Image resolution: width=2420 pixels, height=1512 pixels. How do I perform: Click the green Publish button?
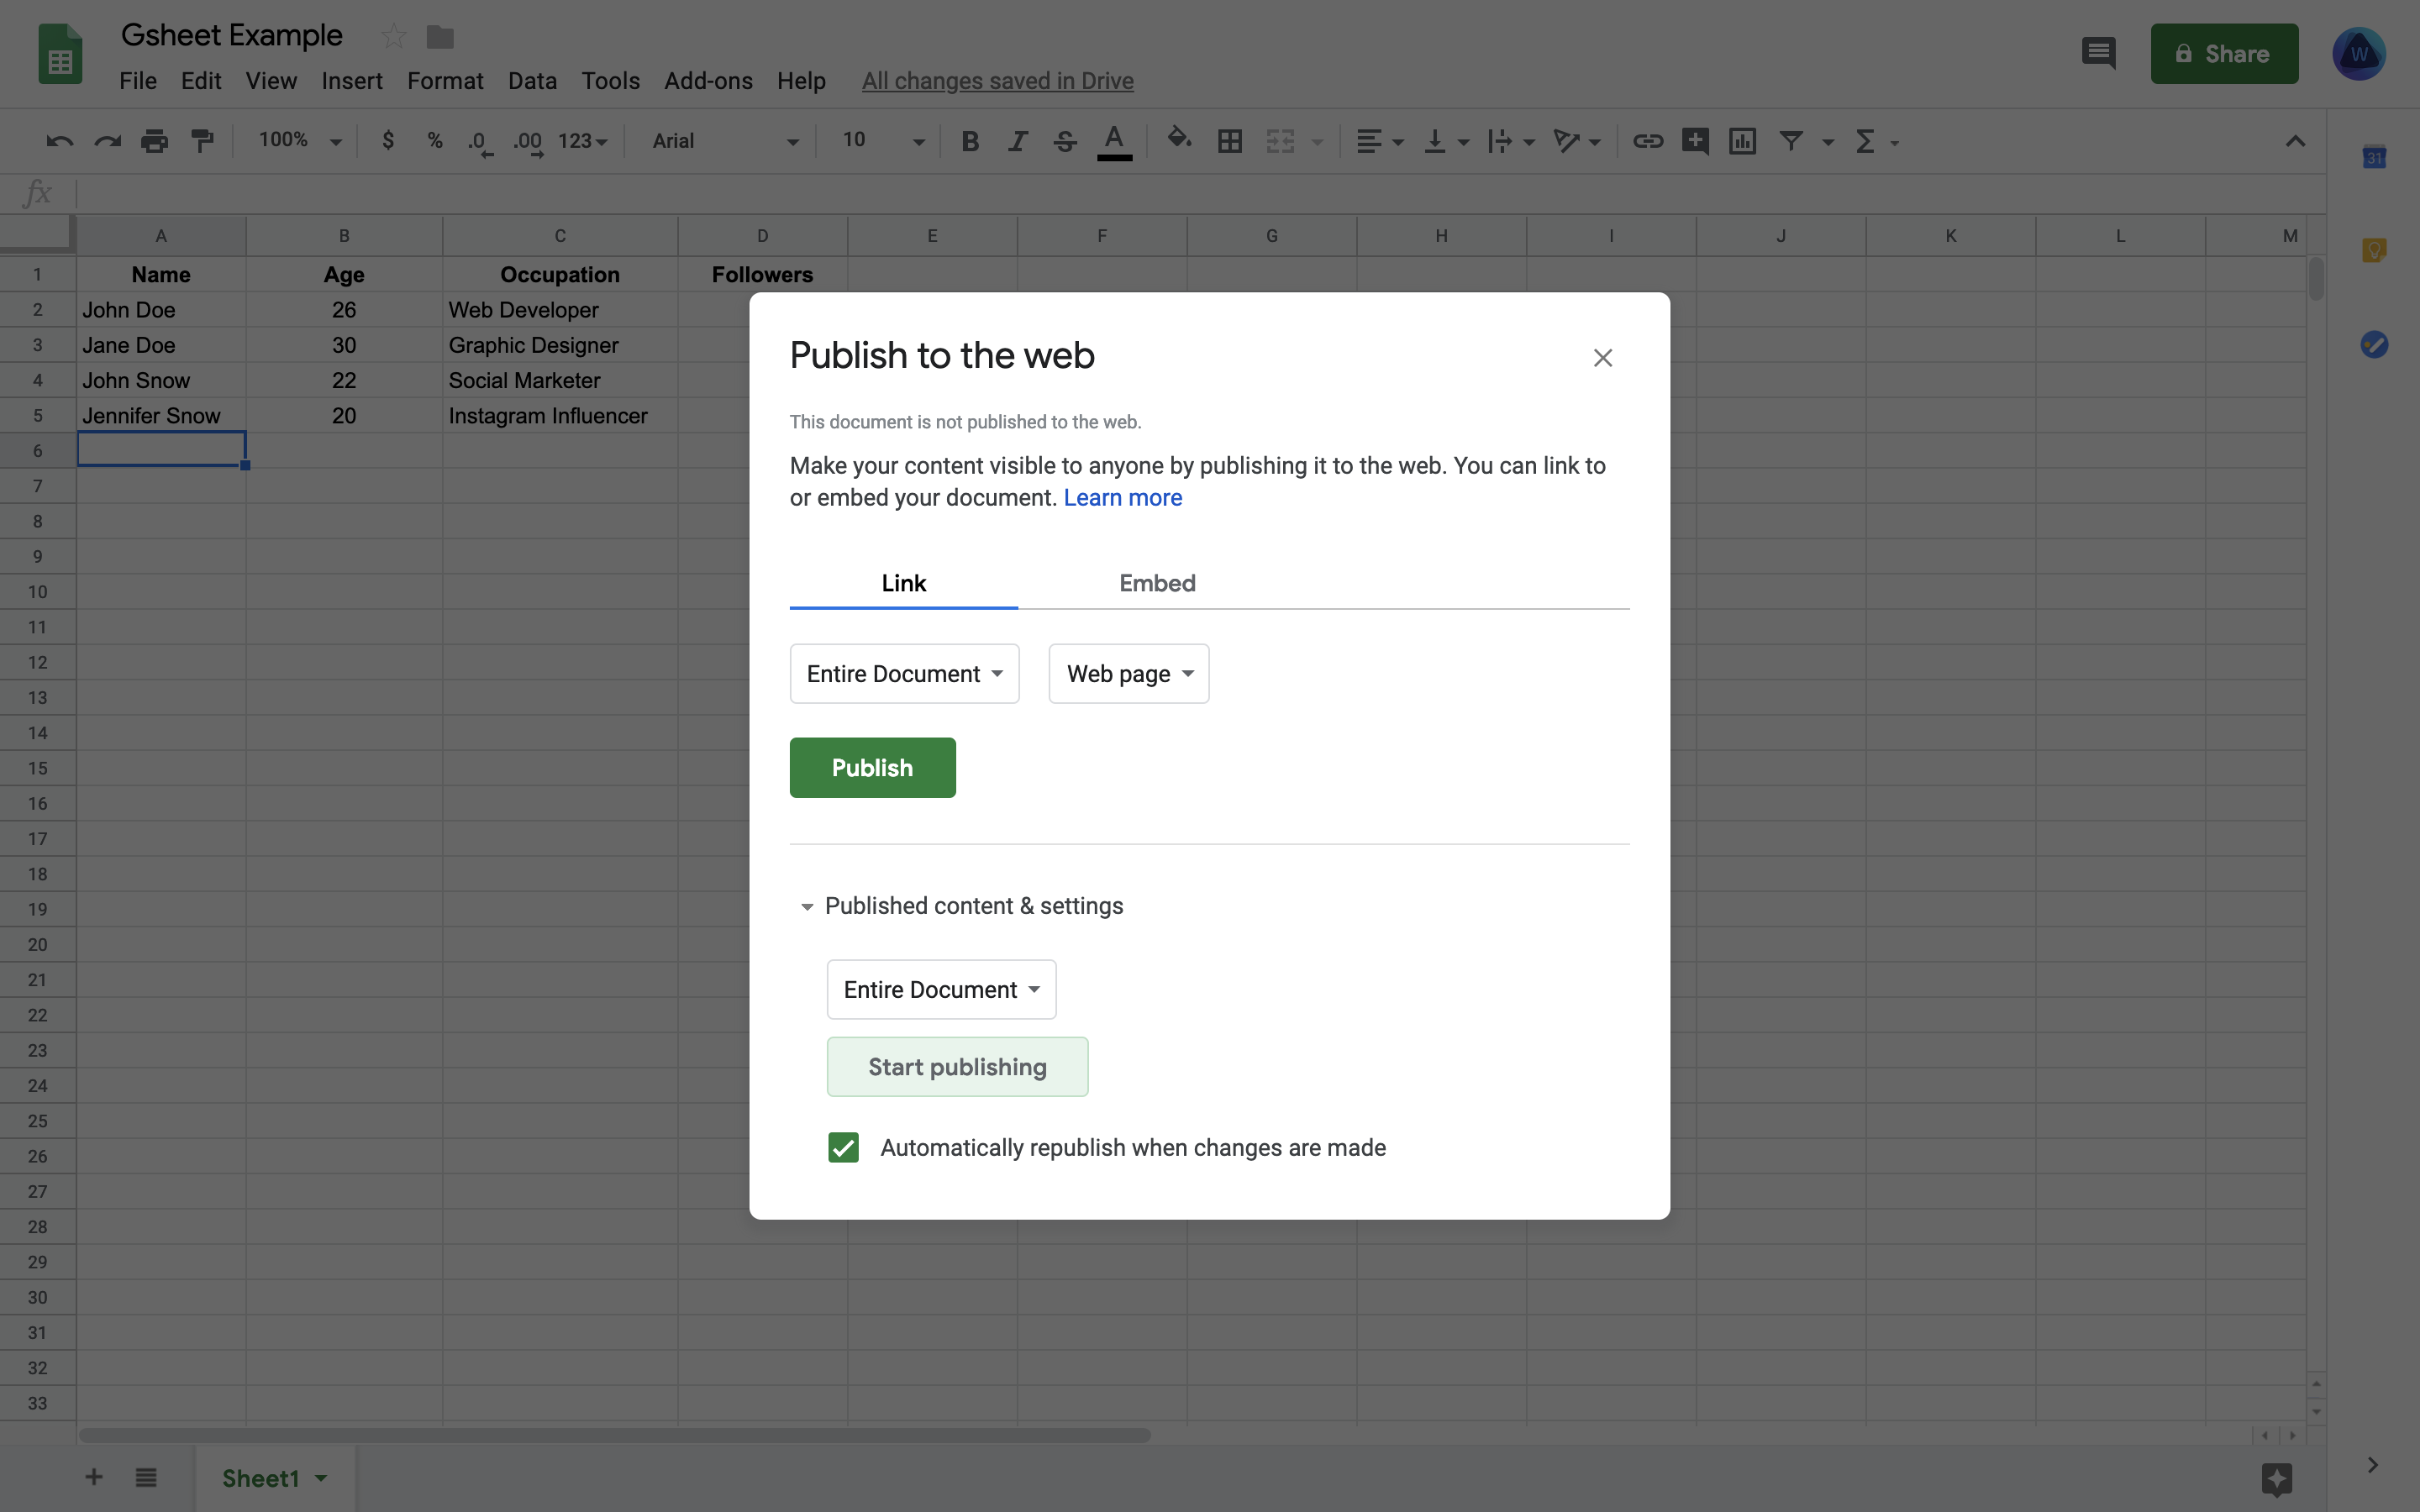872,767
